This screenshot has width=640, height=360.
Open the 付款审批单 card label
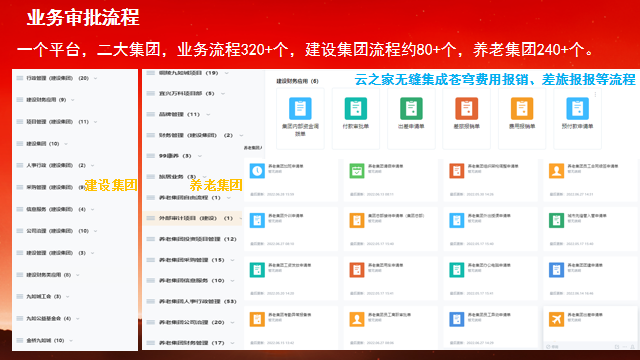tap(356, 127)
